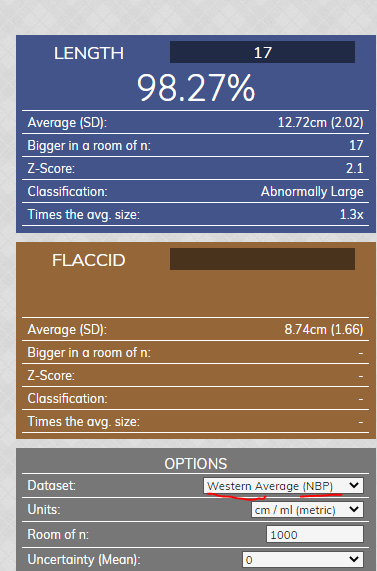Select the 12.72cm (2.02) average value
The width and height of the screenshot is (377, 571).
pos(321,122)
